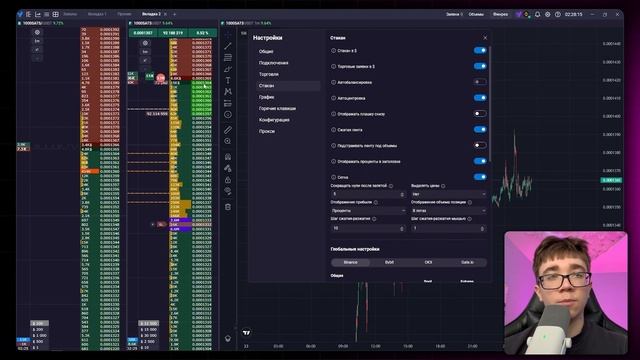Toggle the 'Автоцентровка' switch

pos(480,98)
